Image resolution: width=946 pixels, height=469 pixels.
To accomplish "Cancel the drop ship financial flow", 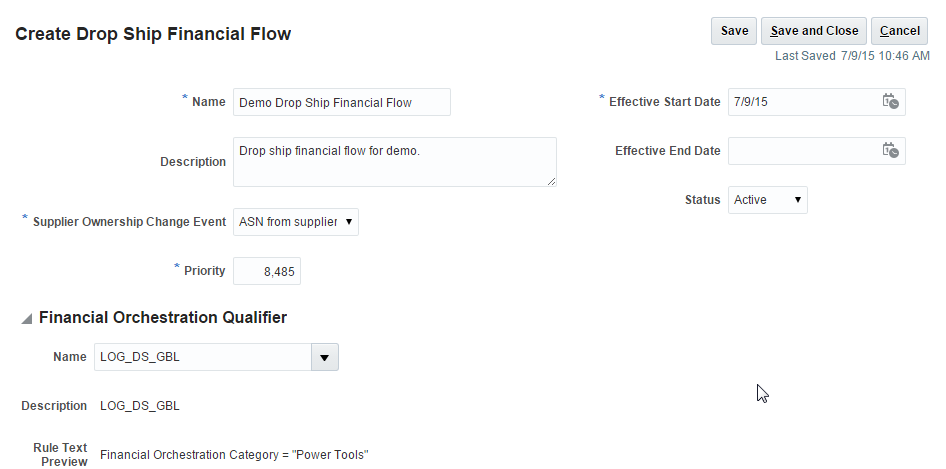I will tap(899, 31).
